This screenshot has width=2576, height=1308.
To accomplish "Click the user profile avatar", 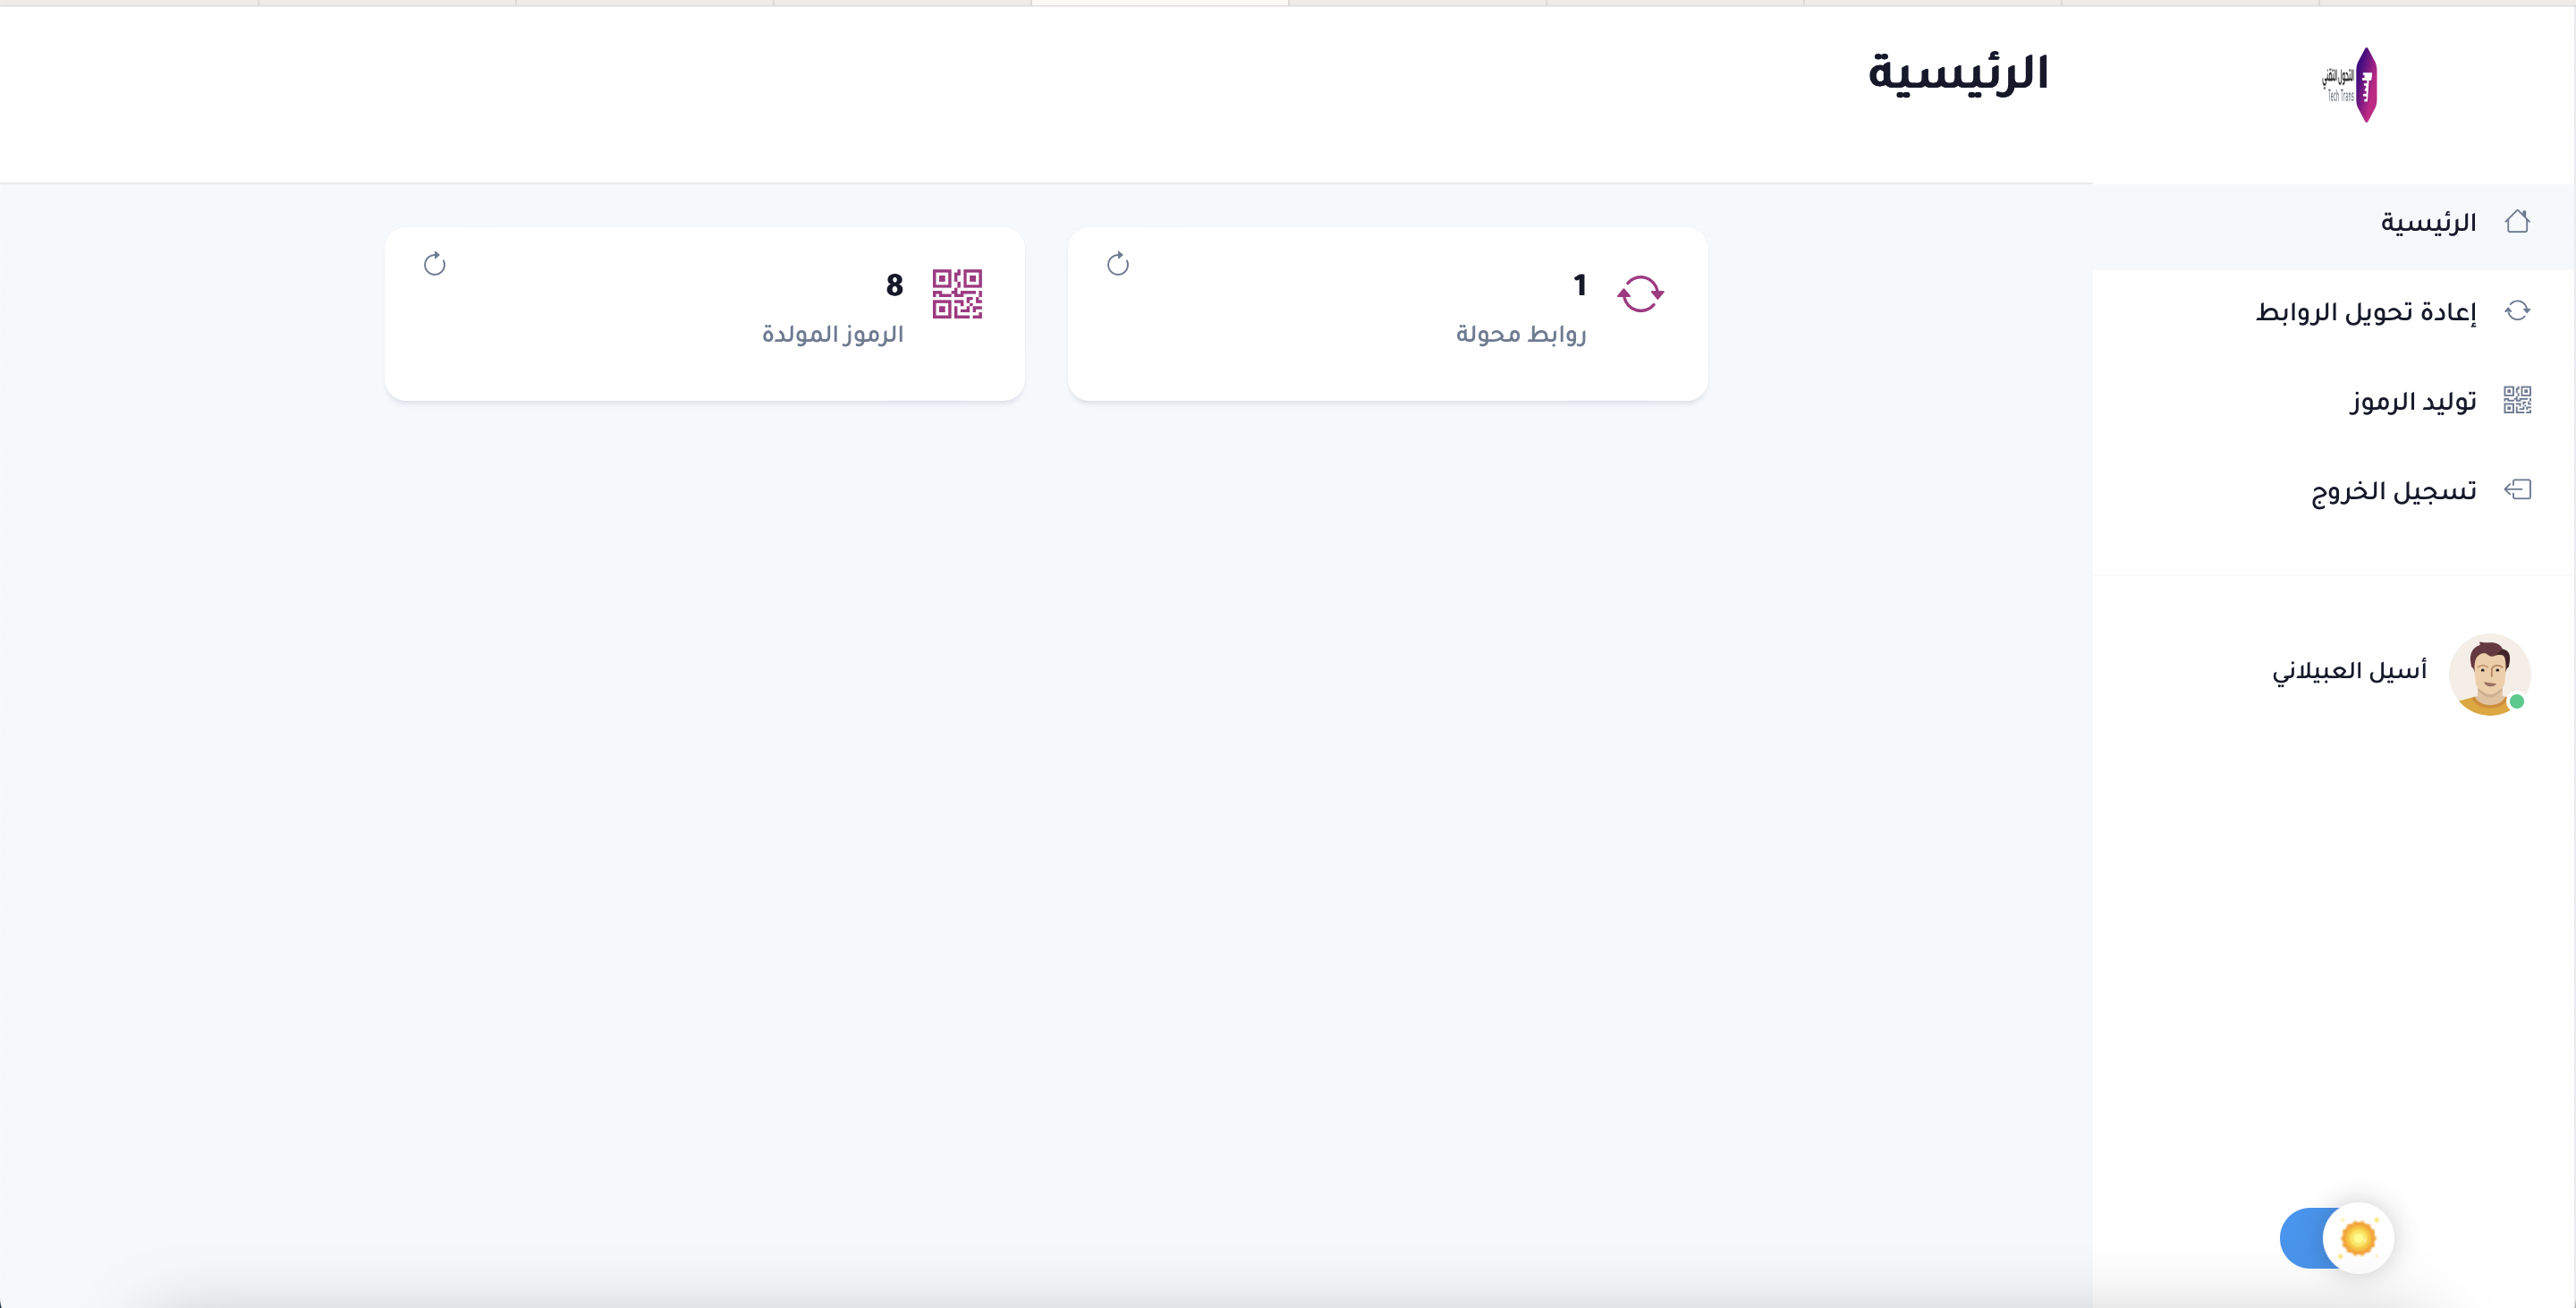I will tap(2489, 673).
